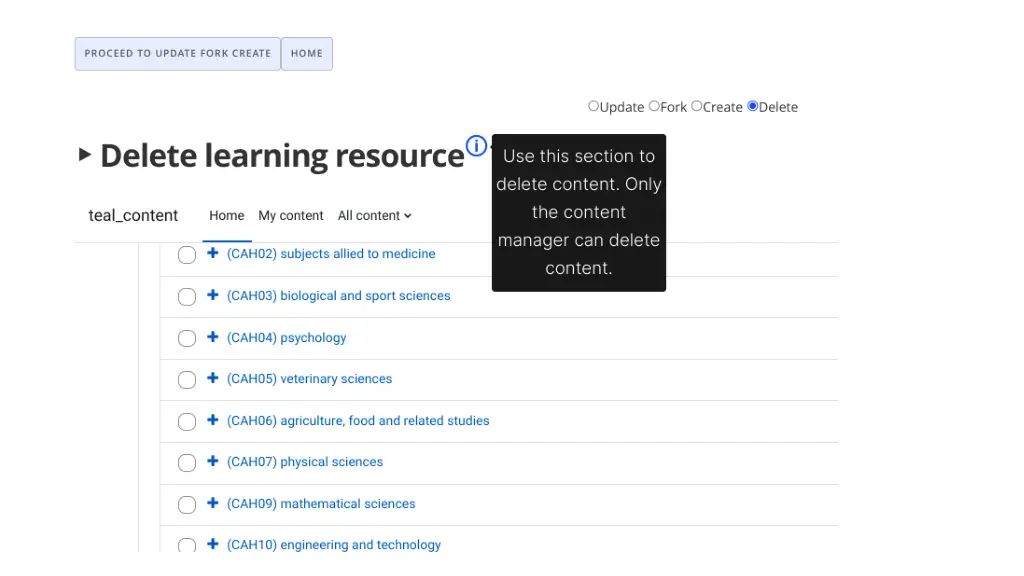Image resolution: width=1024 pixels, height=576 pixels.
Task: Open the (CAH04) psychology link
Action: tap(287, 338)
